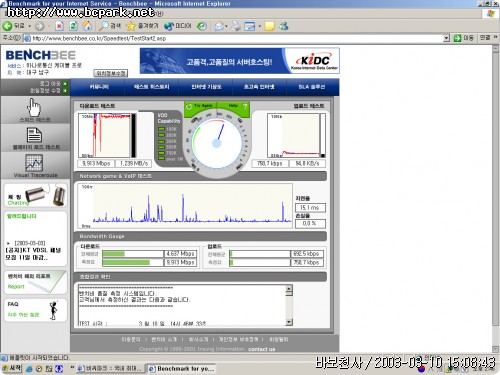
Task: Go to the Home page icon
Action: pyautogui.click(x=87, y=26)
